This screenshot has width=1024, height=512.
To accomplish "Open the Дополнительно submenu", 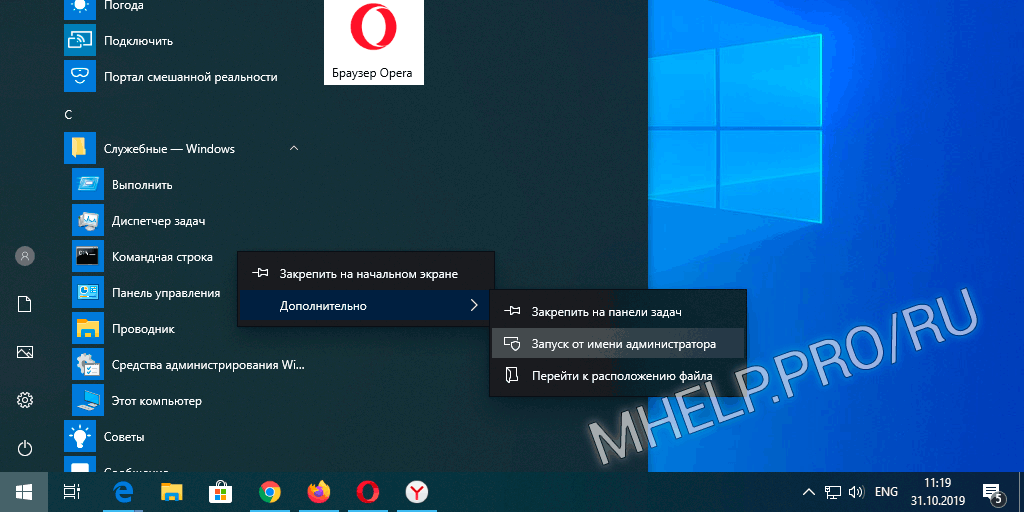I will [x=366, y=306].
